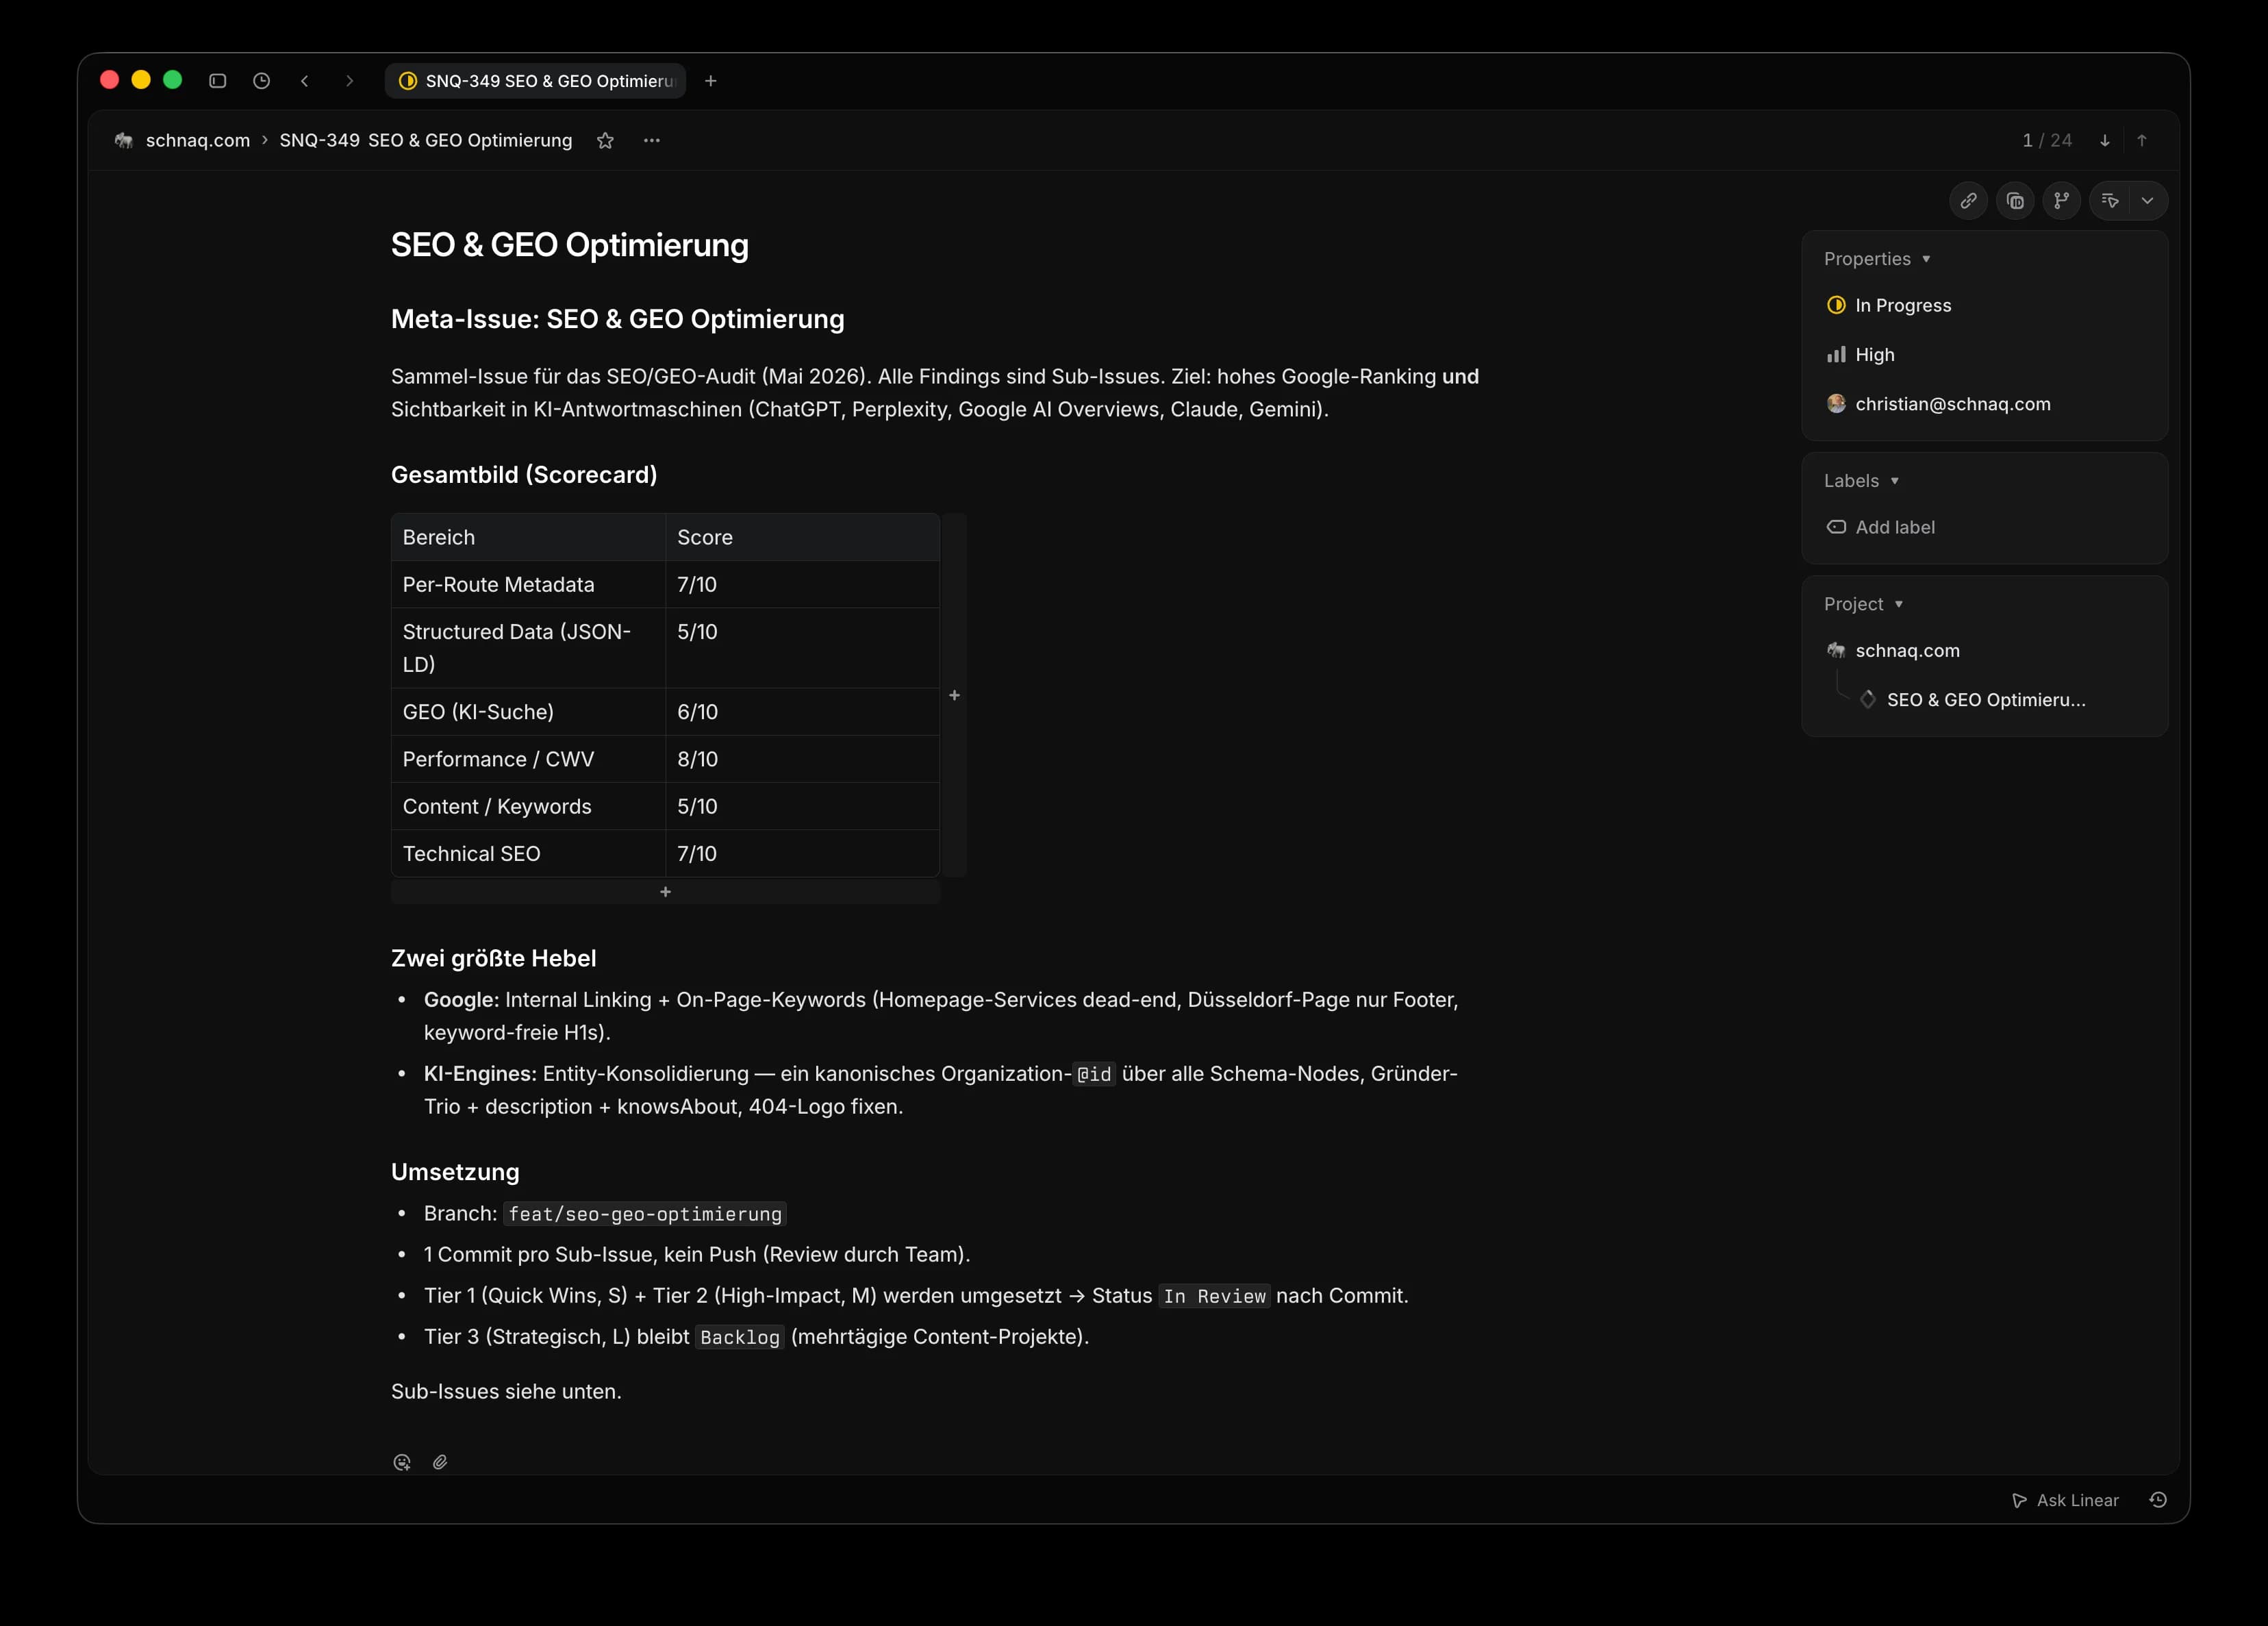Collapse the Properties section
Screen dimensions: 2268x1626
tap(1876, 259)
